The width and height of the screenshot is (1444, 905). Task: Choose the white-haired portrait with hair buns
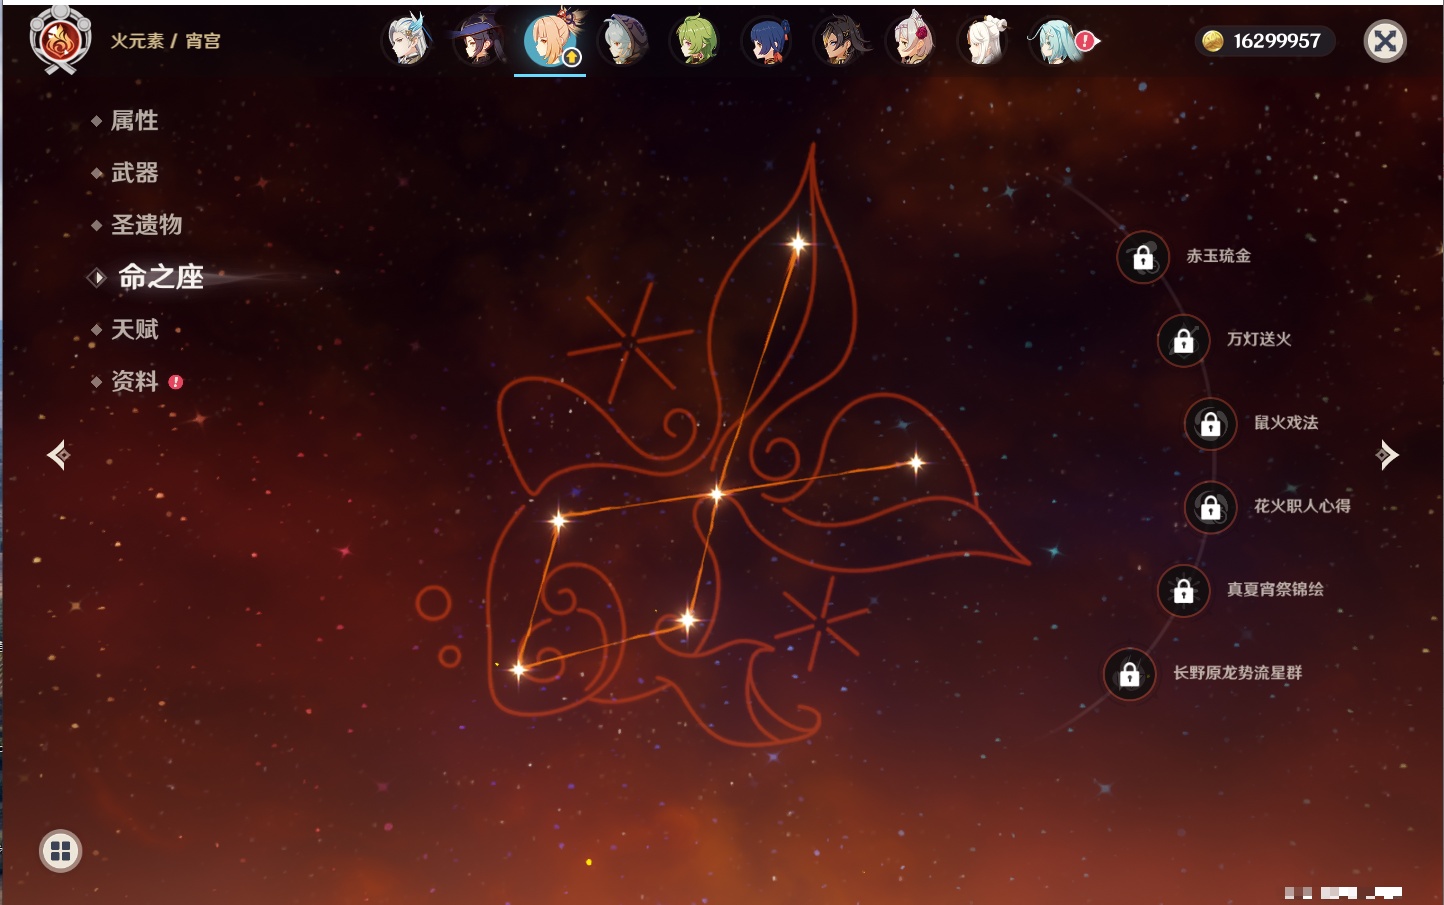[983, 41]
